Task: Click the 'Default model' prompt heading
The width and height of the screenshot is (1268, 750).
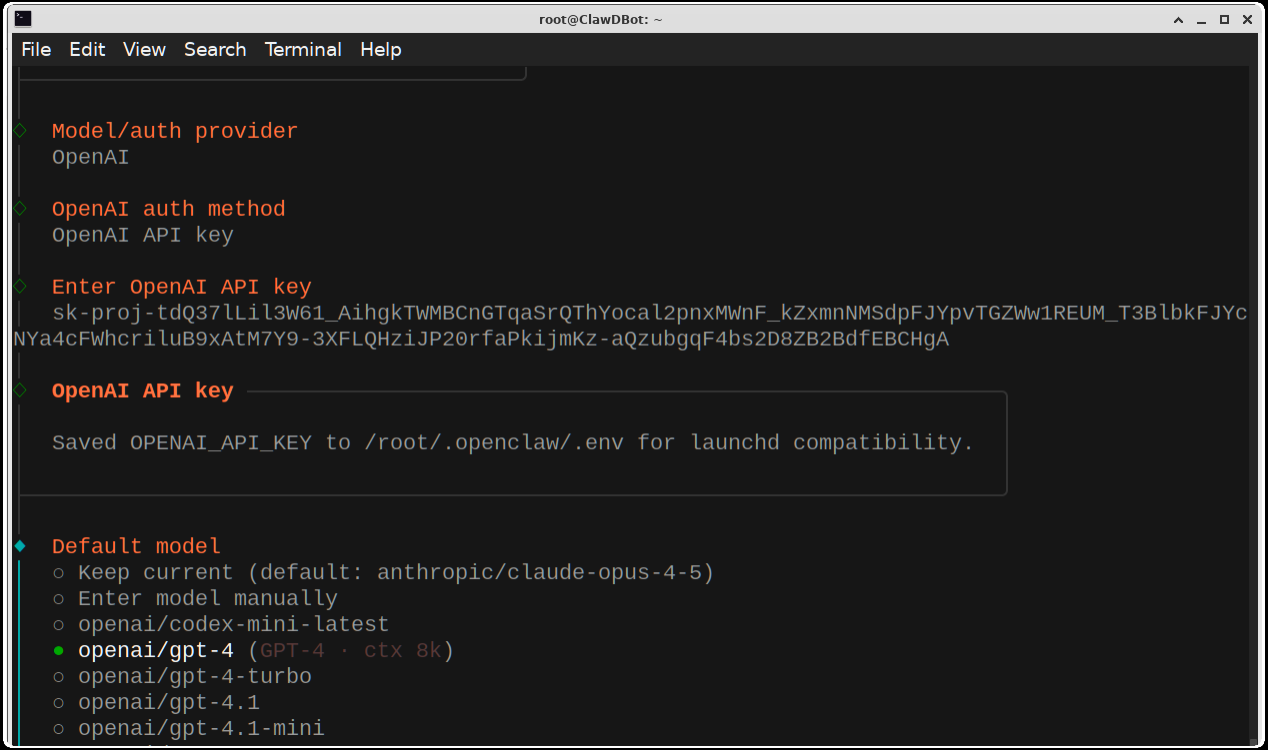Action: click(x=136, y=547)
